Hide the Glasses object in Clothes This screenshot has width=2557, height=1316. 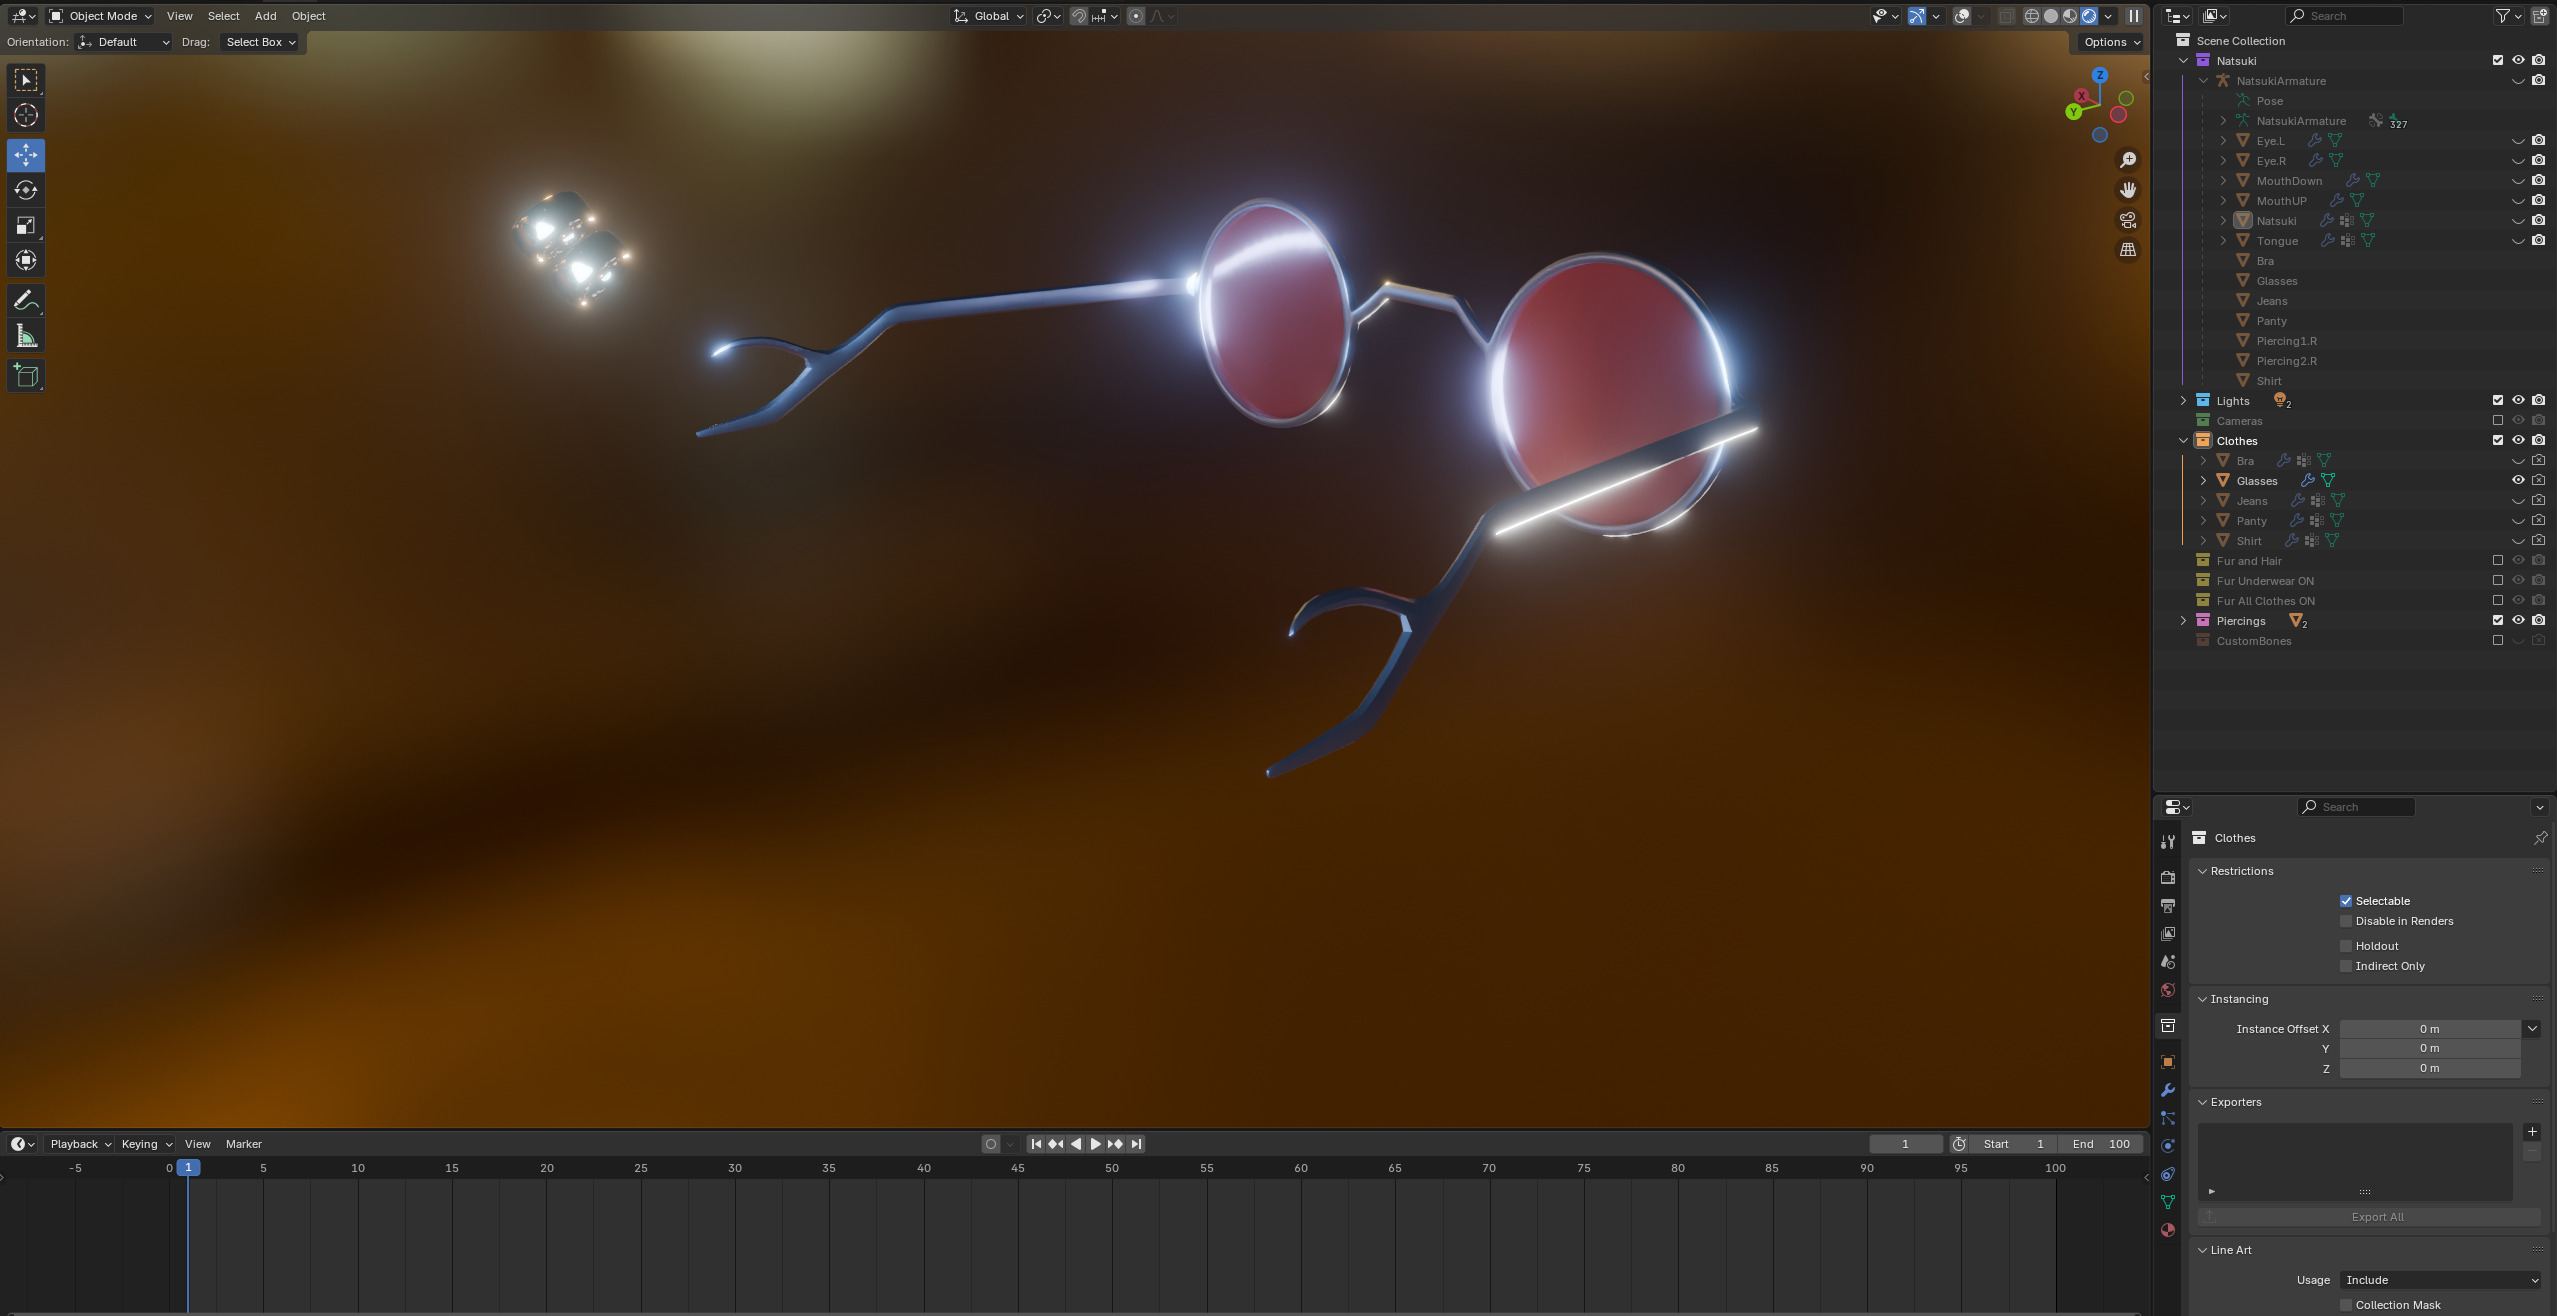point(2518,480)
